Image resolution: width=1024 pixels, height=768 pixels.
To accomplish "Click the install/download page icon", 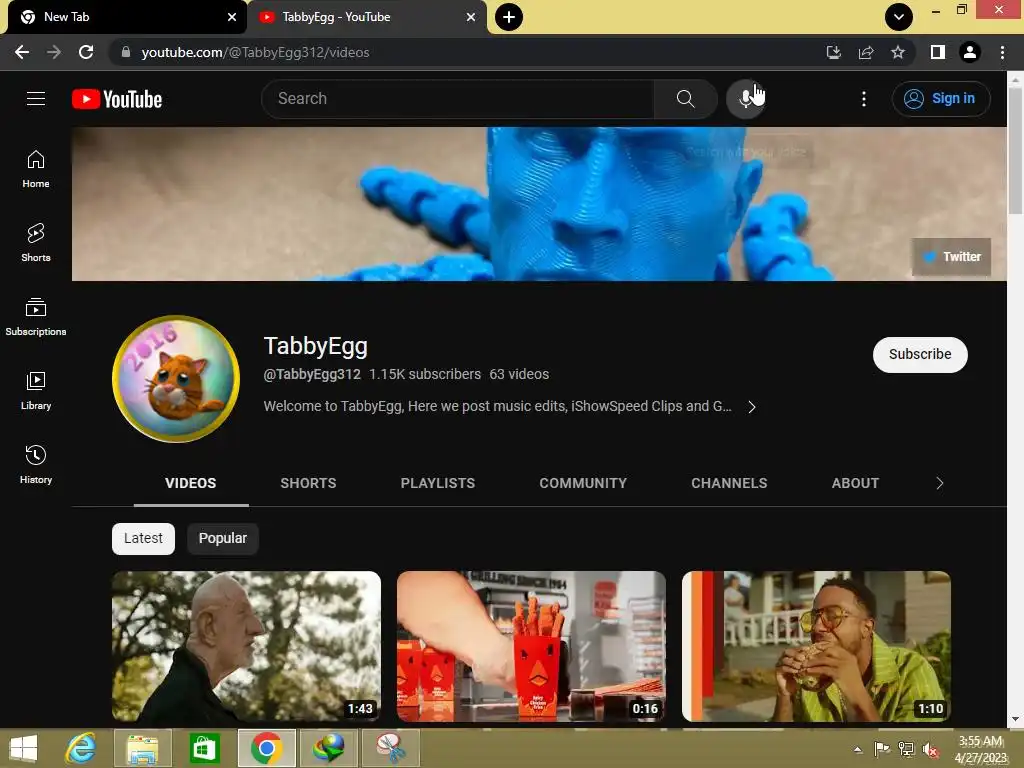I will pyautogui.click(x=834, y=52).
